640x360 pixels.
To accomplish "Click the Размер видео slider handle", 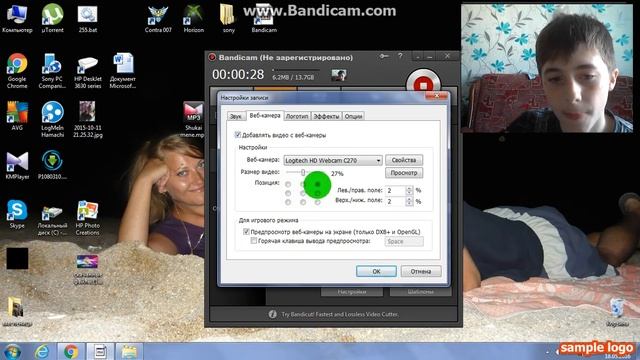I will (303, 173).
